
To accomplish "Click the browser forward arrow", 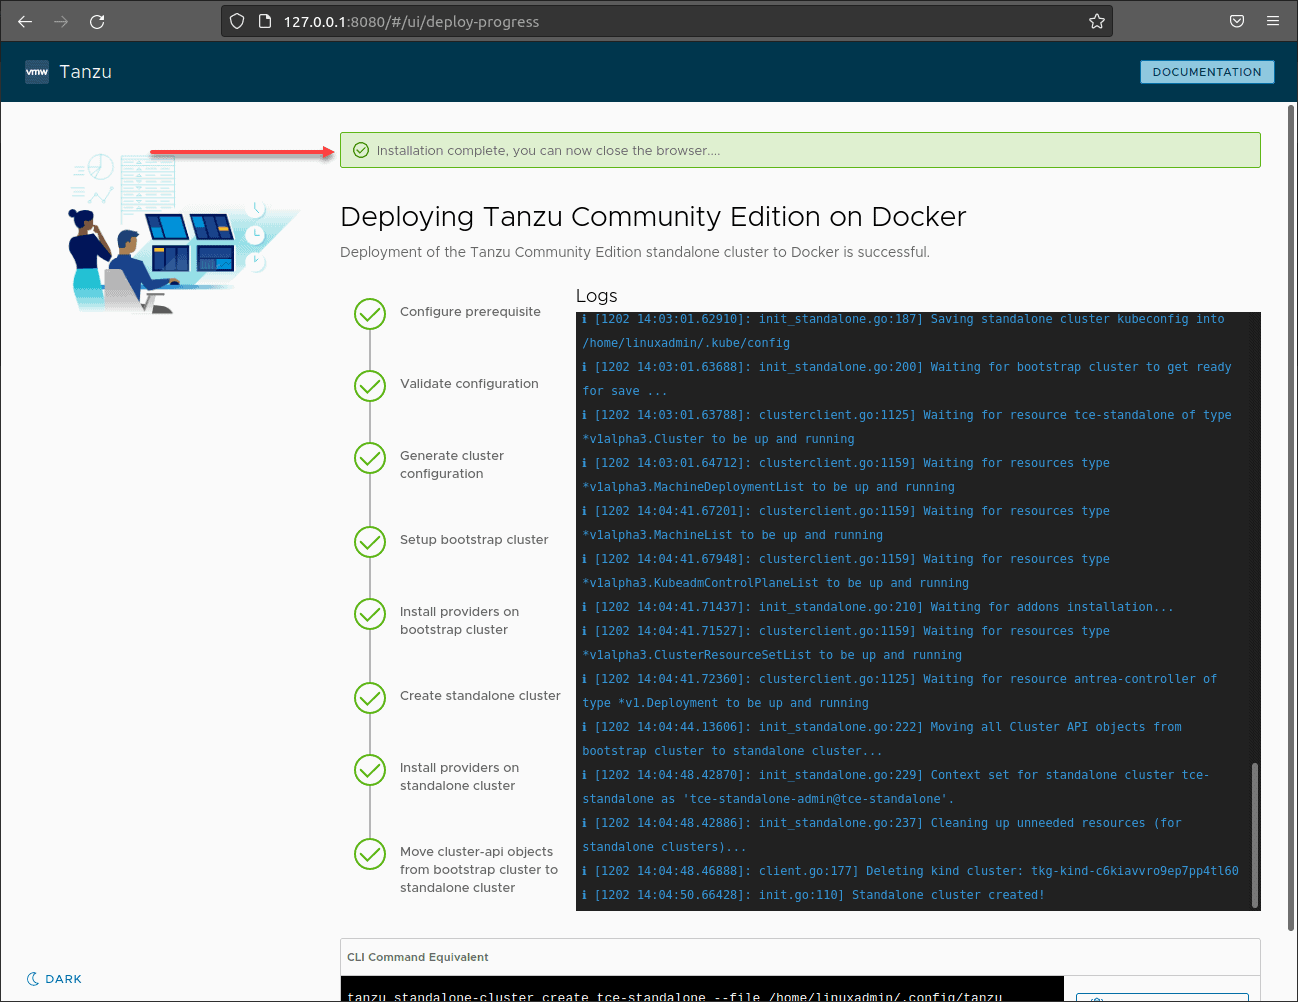I will click(61, 21).
